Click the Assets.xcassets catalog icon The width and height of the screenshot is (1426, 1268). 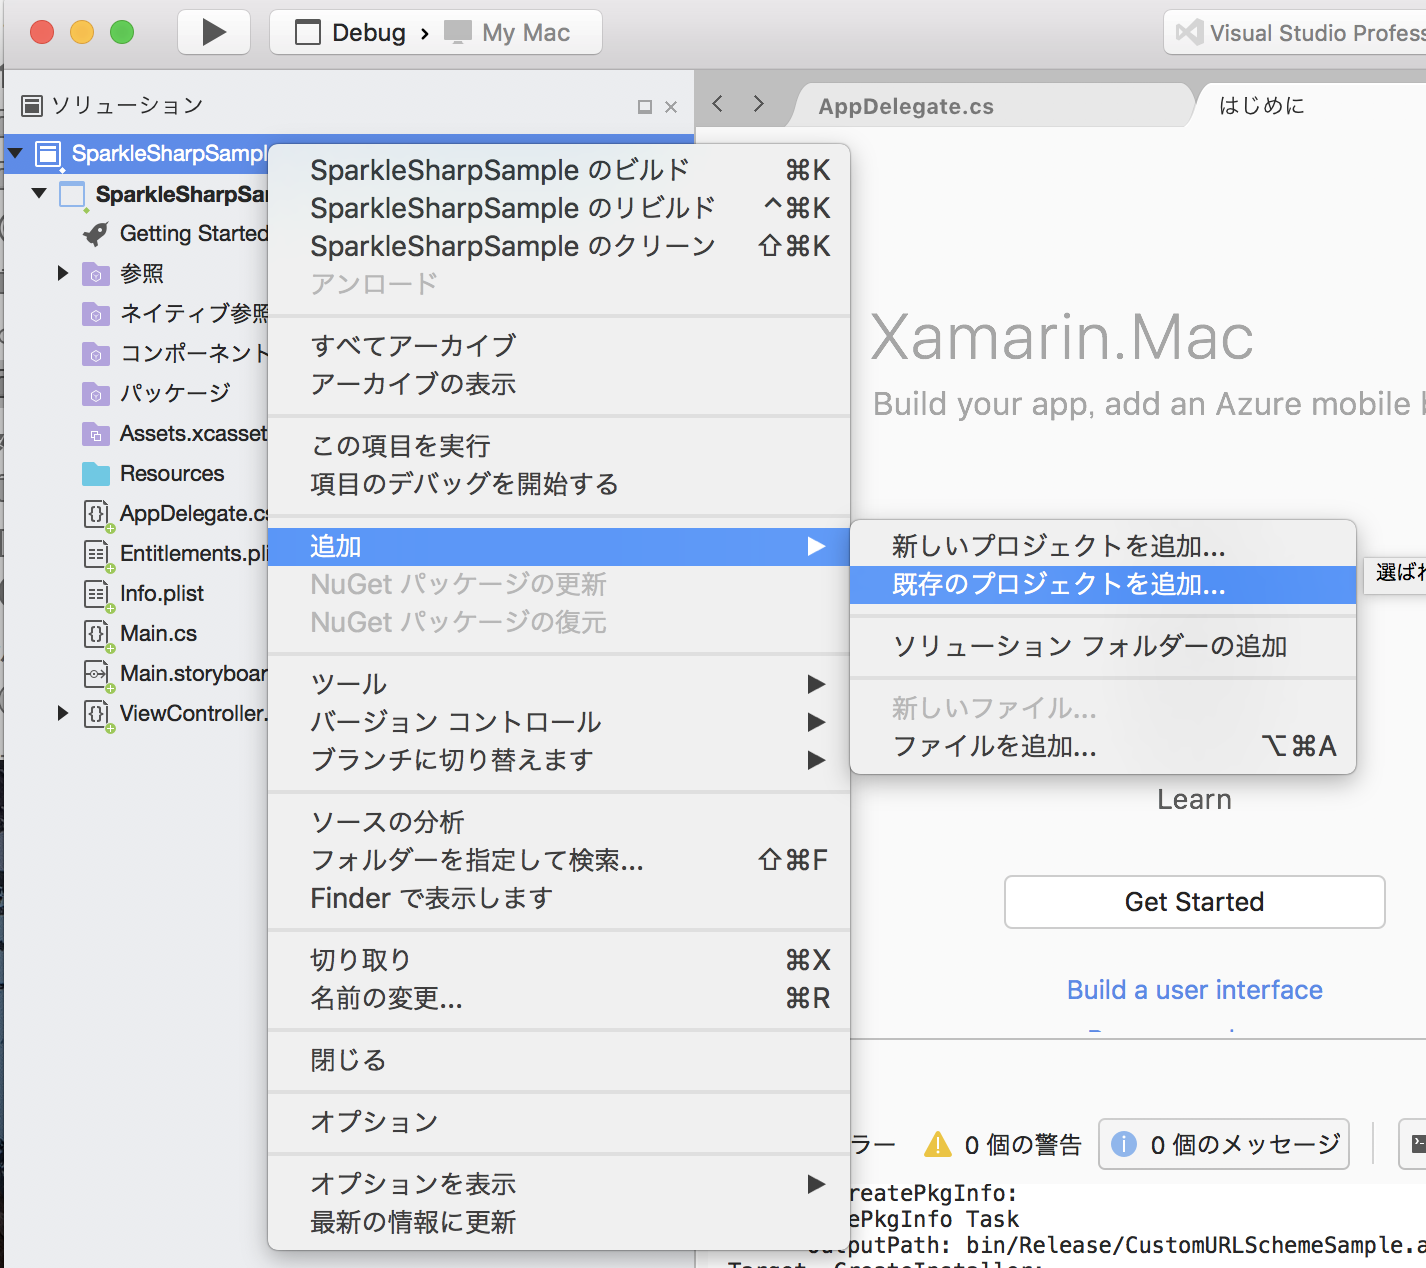[x=96, y=434]
